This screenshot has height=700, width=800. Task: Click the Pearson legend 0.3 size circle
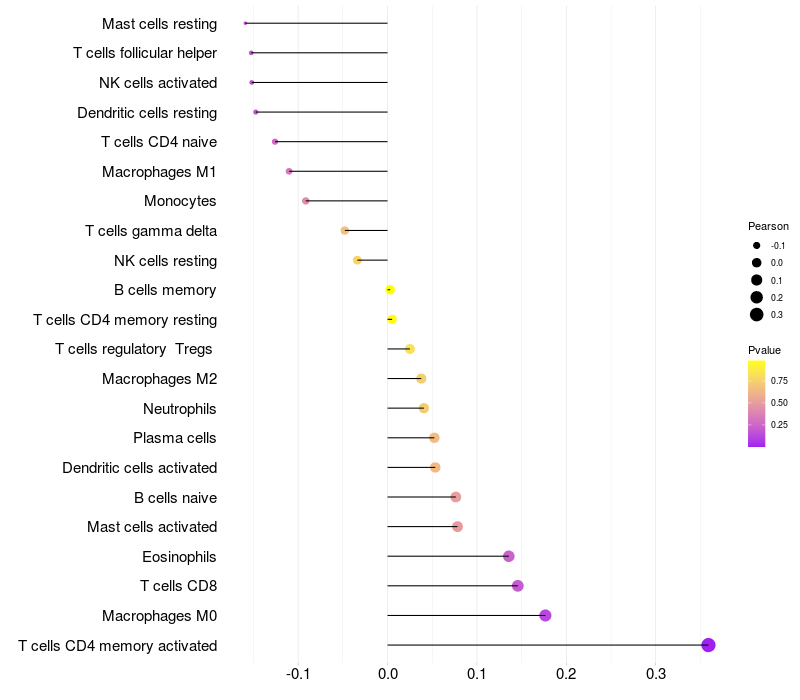point(757,315)
